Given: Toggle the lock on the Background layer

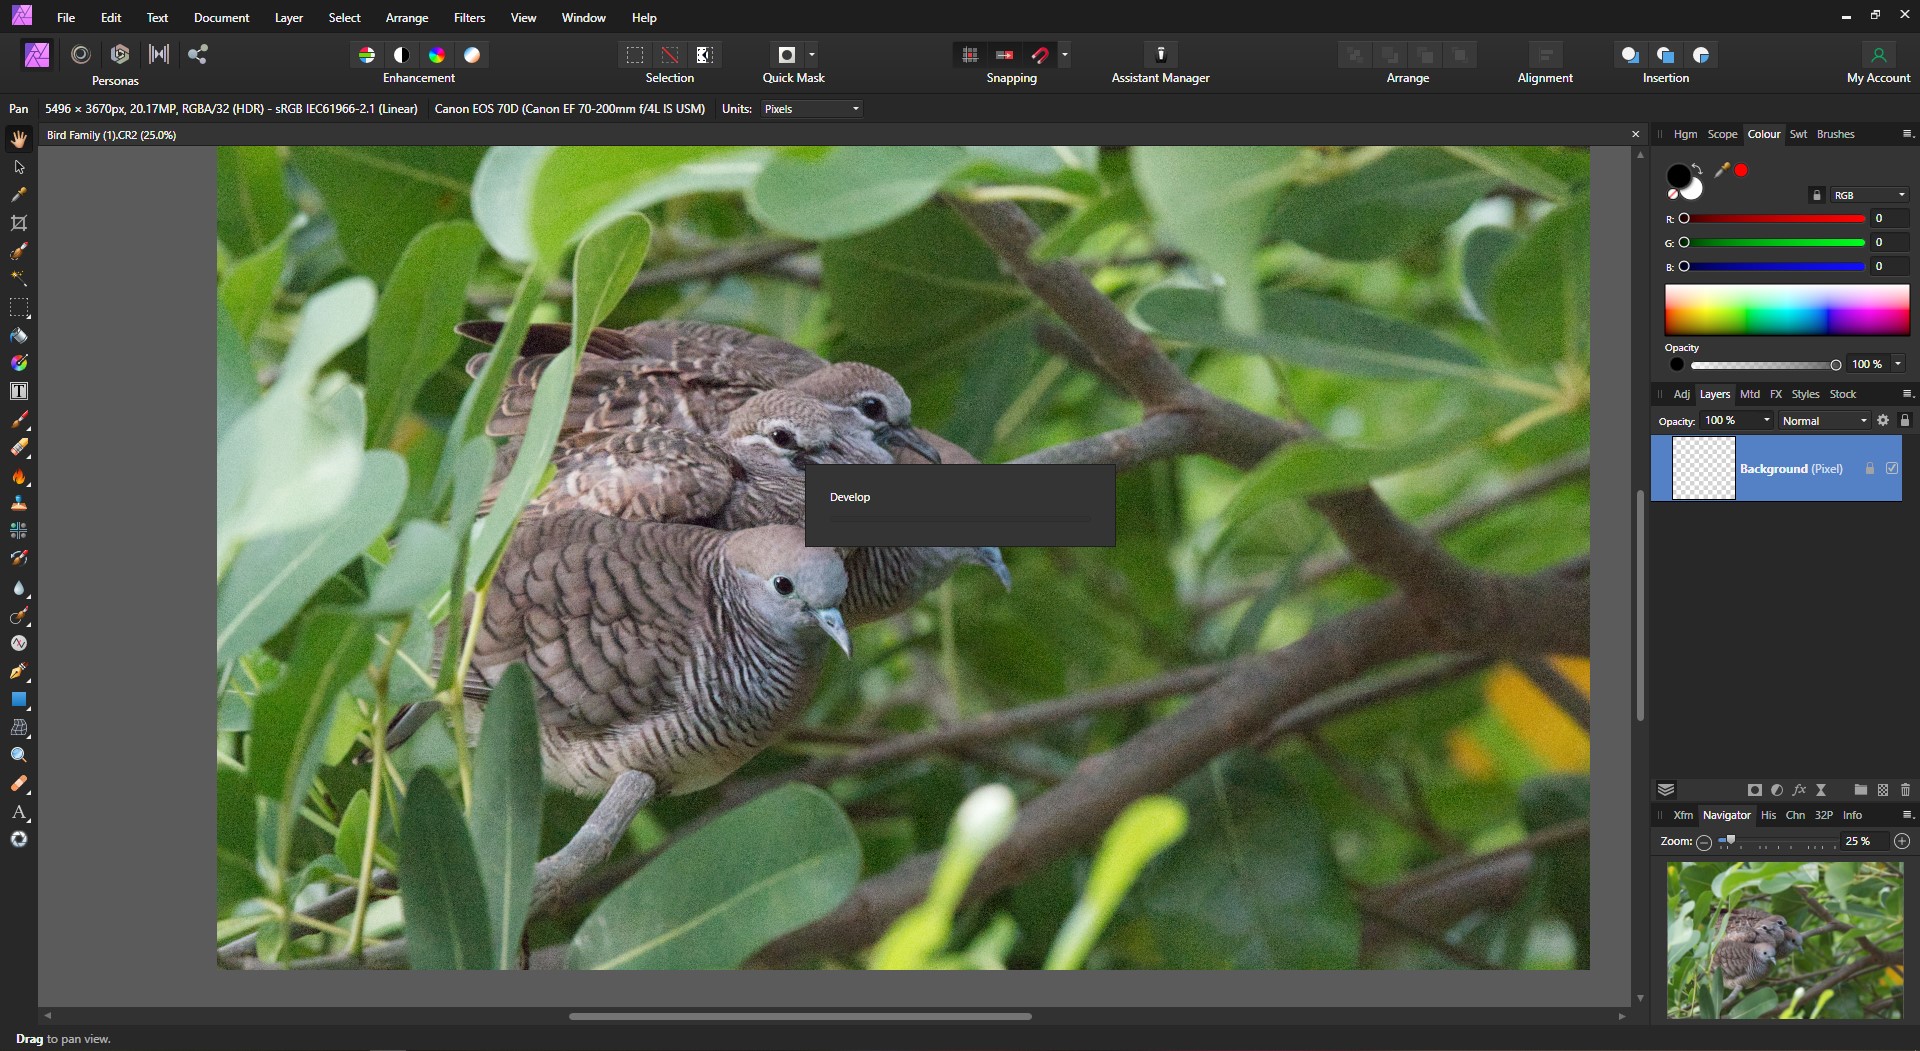Looking at the screenshot, I should pyautogui.click(x=1868, y=468).
